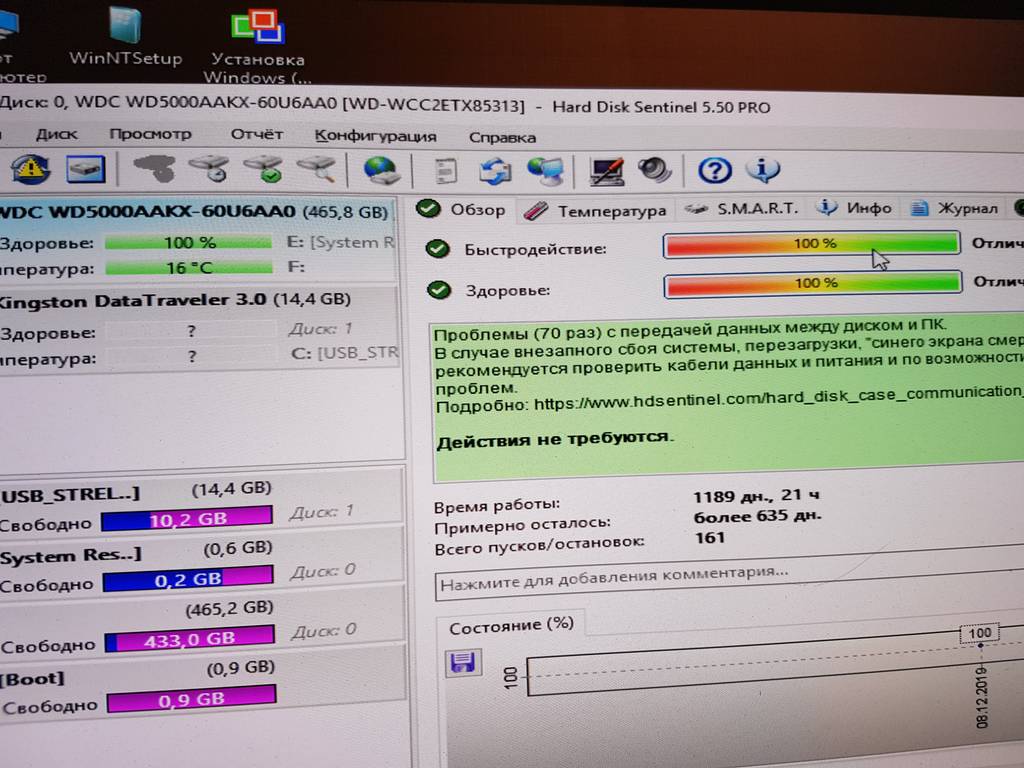1024x768 pixels.
Task: Click the (465,2 GB) partition size label
Action: click(230, 608)
